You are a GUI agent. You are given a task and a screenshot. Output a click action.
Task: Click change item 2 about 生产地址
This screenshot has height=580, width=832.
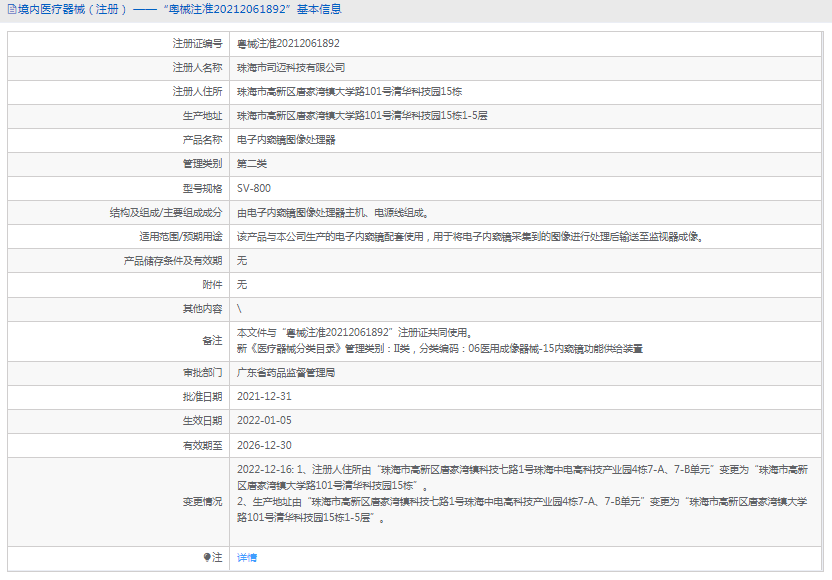click(522, 509)
